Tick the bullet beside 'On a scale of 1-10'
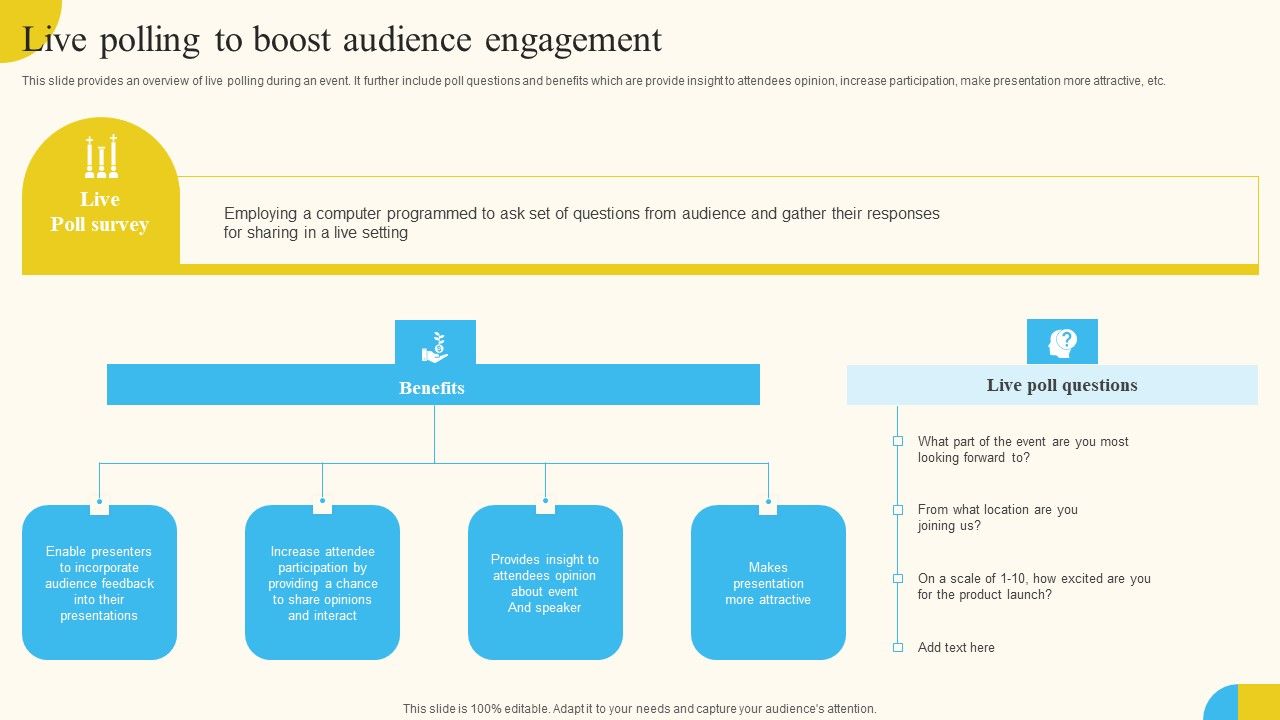 pos(898,578)
